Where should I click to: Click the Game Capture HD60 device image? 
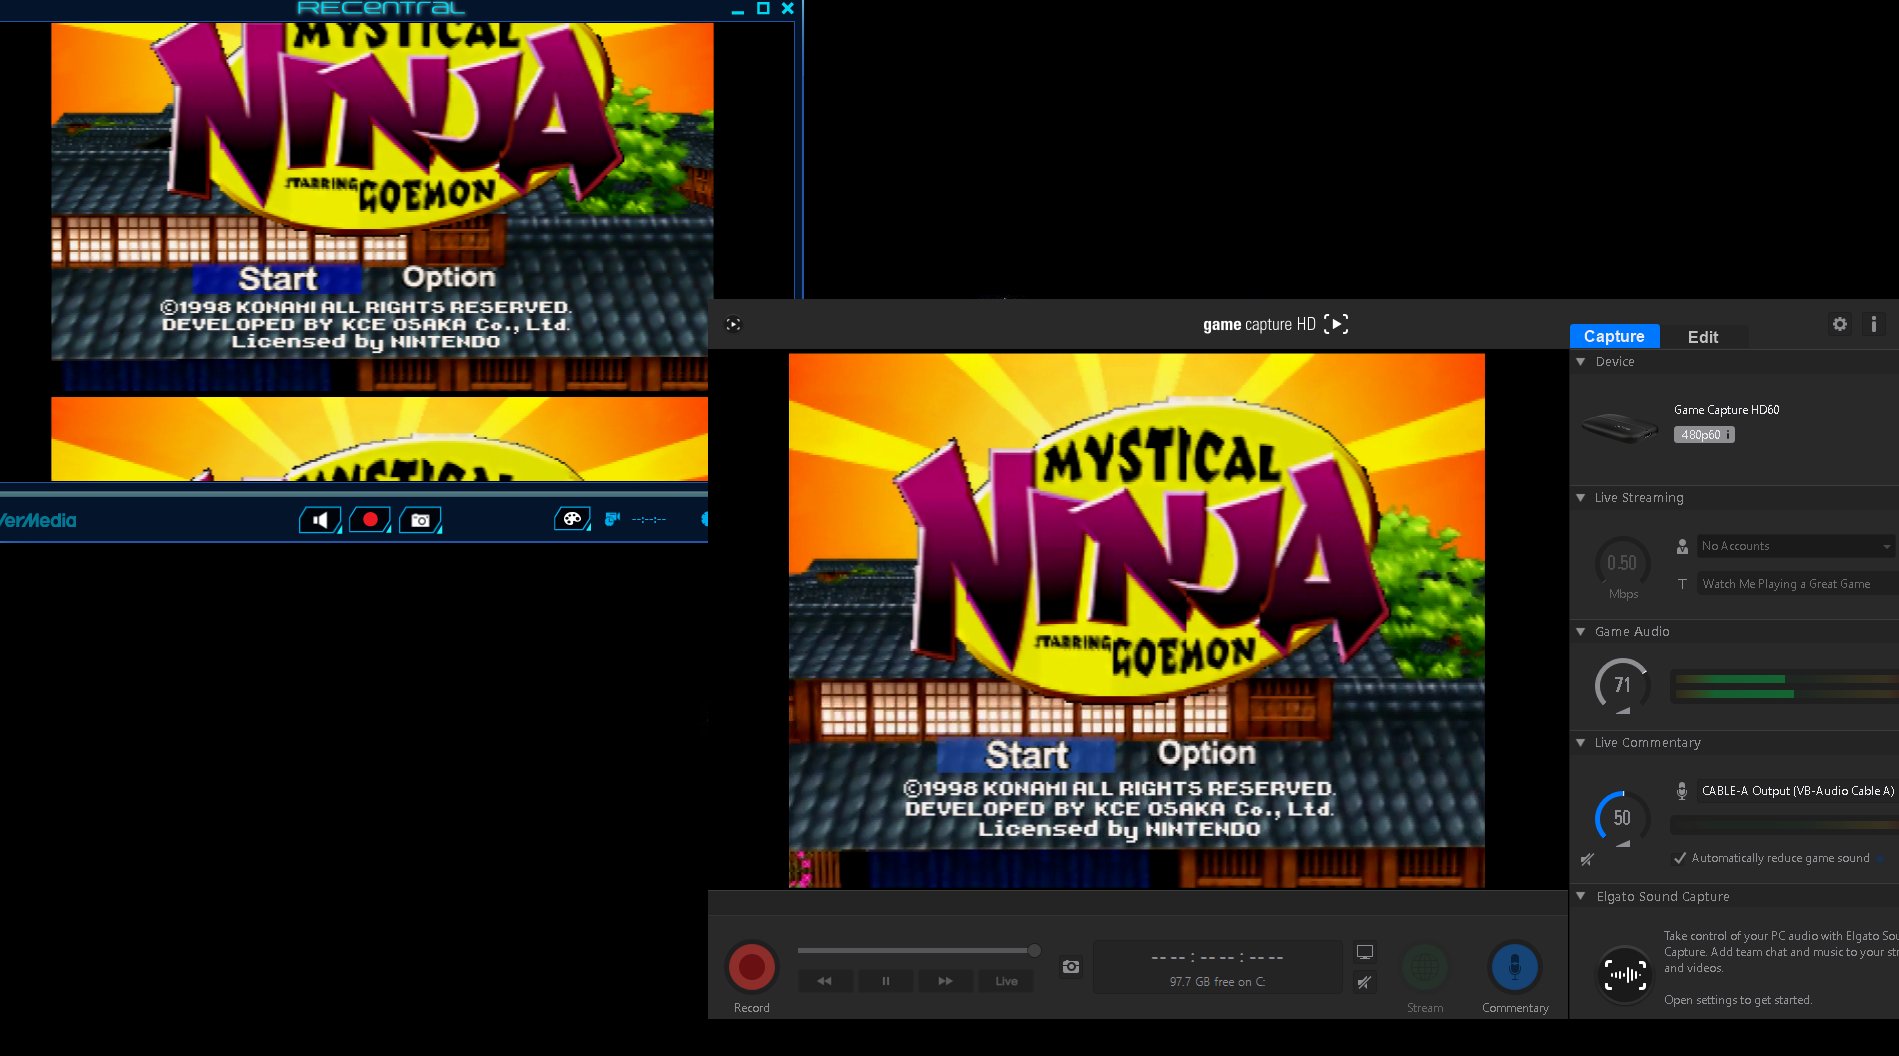1620,427
